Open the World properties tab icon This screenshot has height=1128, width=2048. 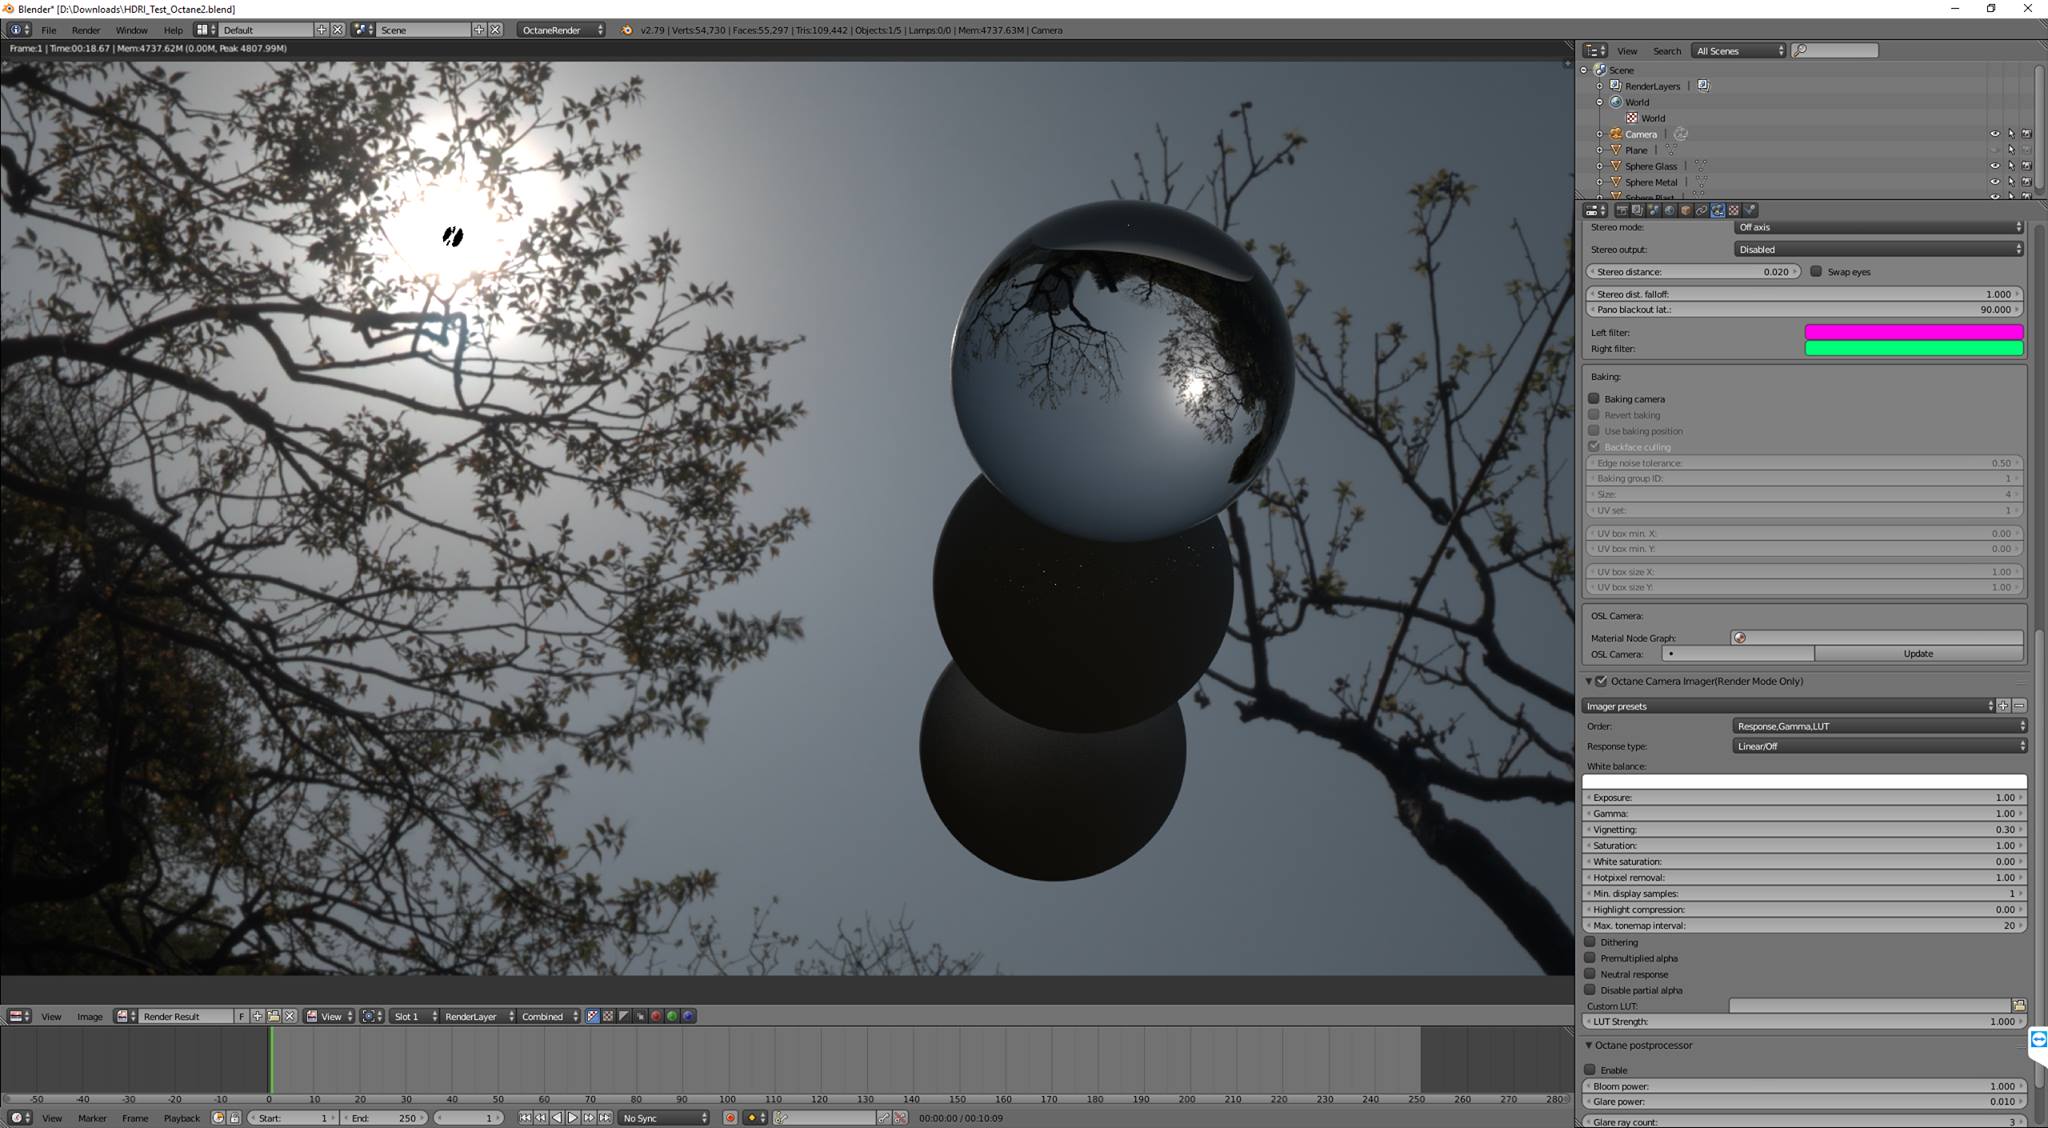click(1669, 210)
